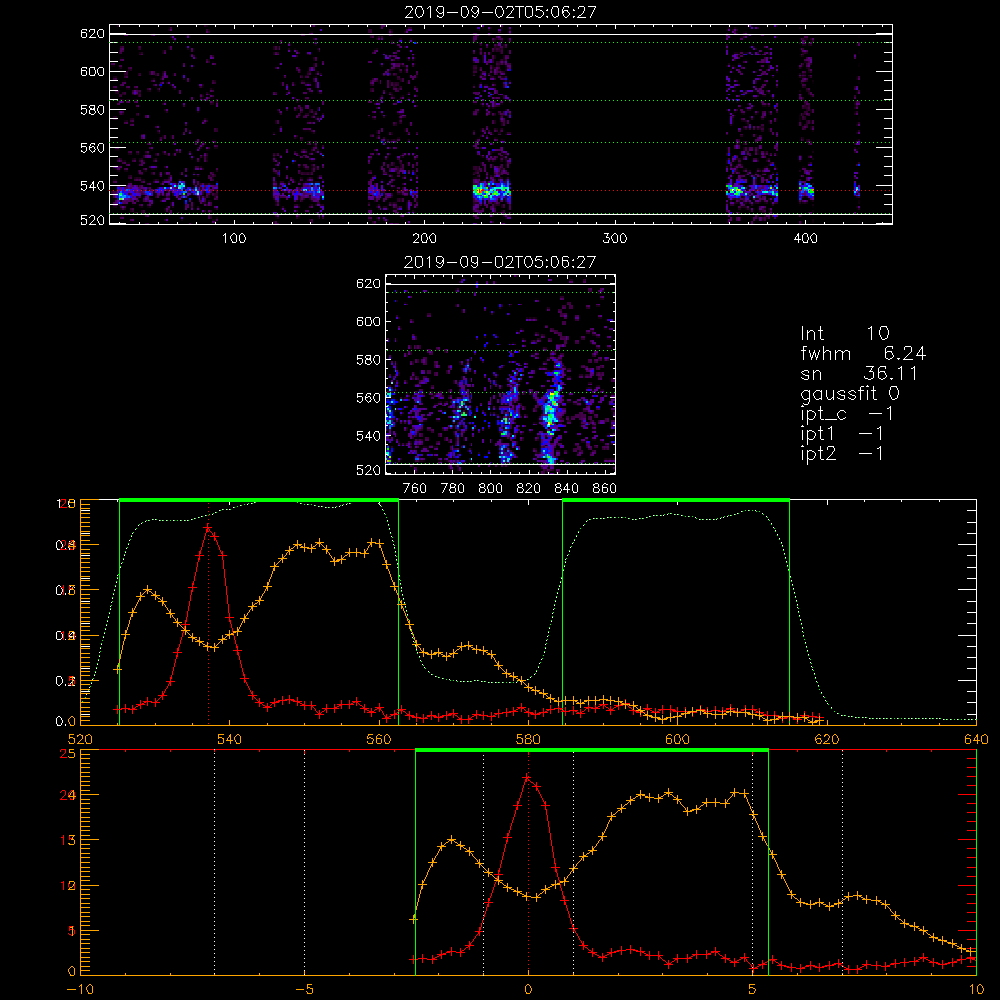Click the x-axis label 400 of top spectrogram
This screenshot has height=1000, width=1000.
coord(805,239)
